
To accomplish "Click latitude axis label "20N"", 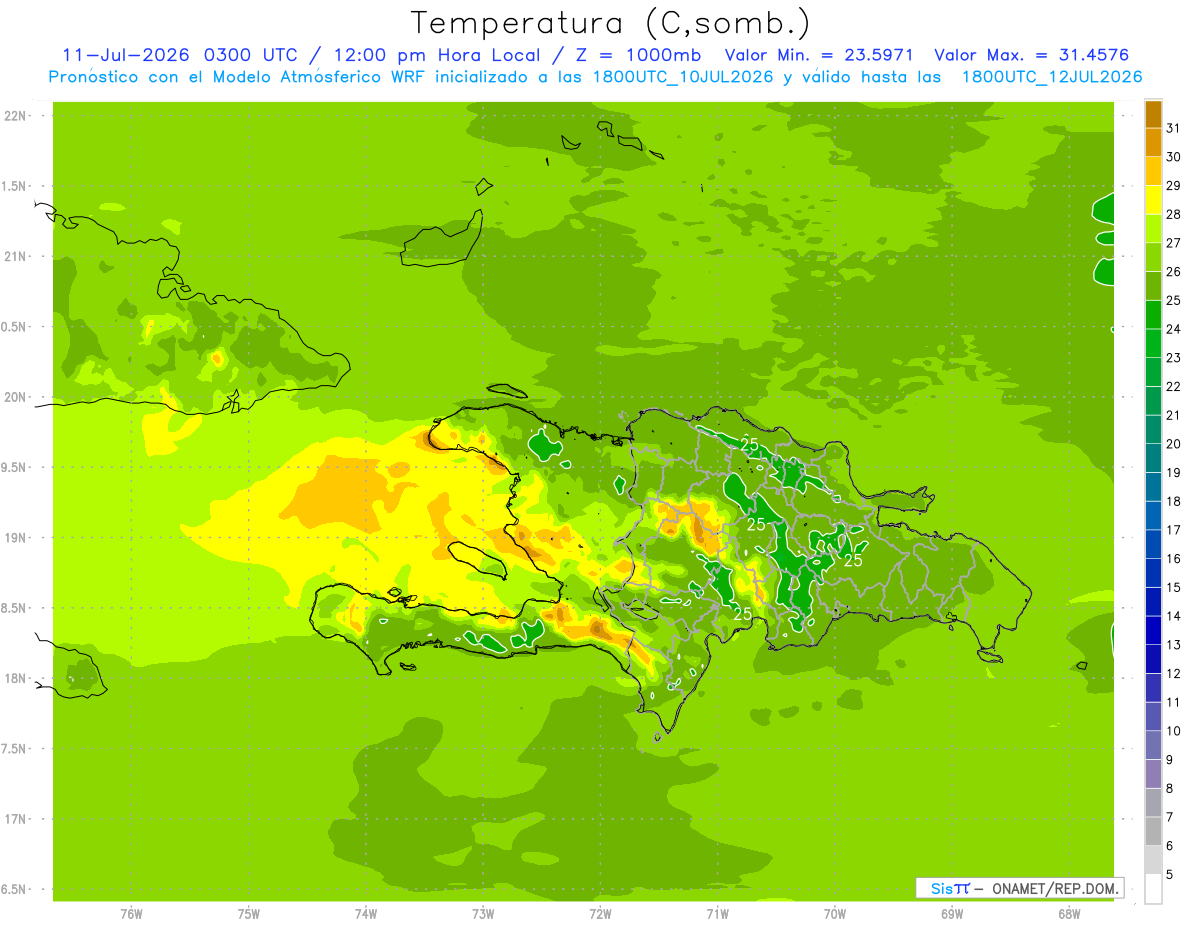I will (17, 397).
